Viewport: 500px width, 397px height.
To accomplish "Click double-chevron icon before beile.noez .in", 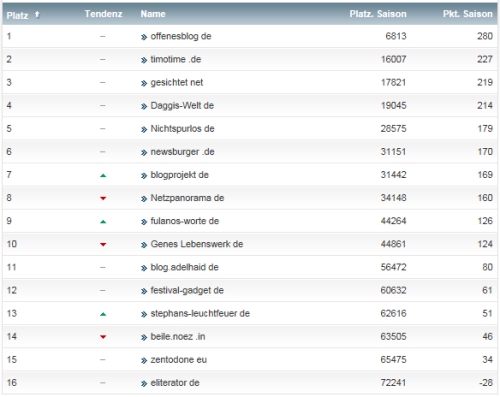I will (144, 338).
